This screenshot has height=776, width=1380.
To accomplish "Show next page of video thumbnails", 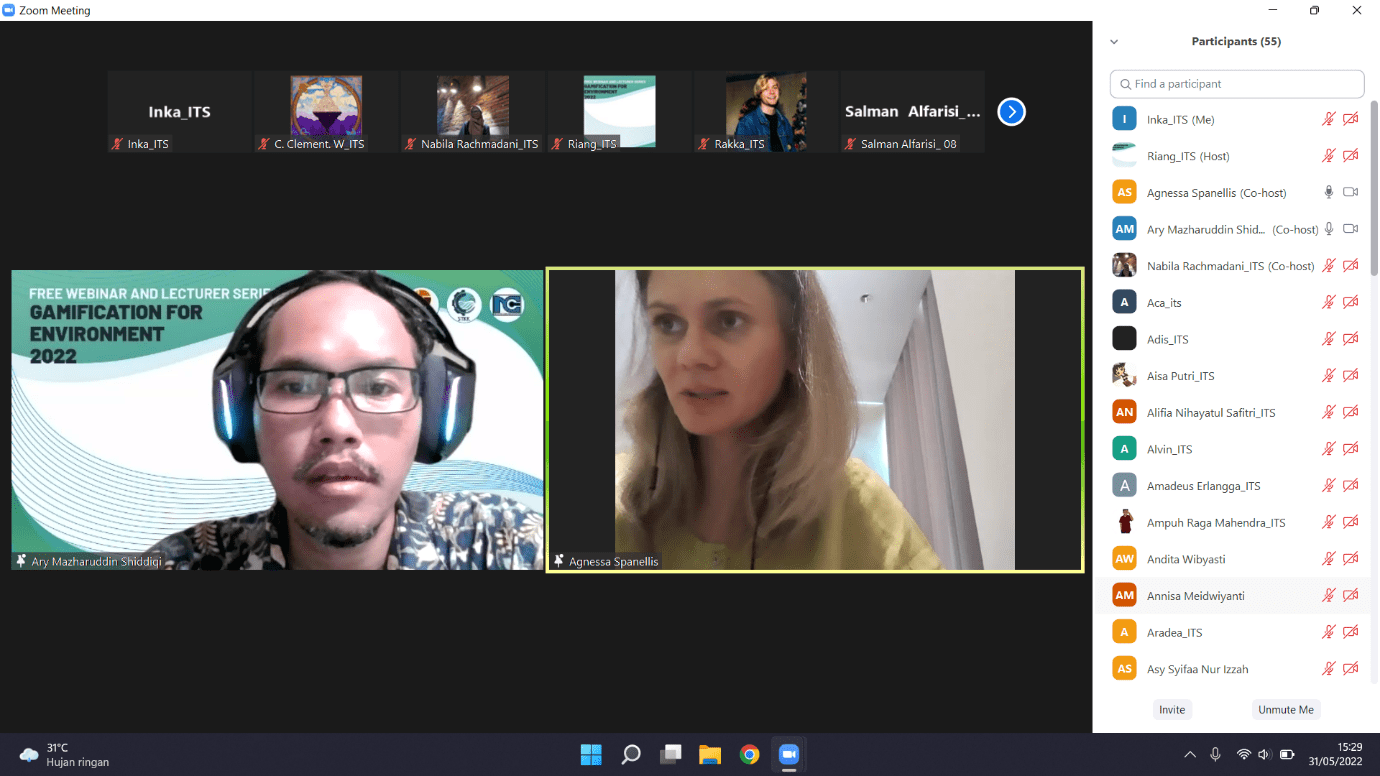I will [x=1011, y=112].
